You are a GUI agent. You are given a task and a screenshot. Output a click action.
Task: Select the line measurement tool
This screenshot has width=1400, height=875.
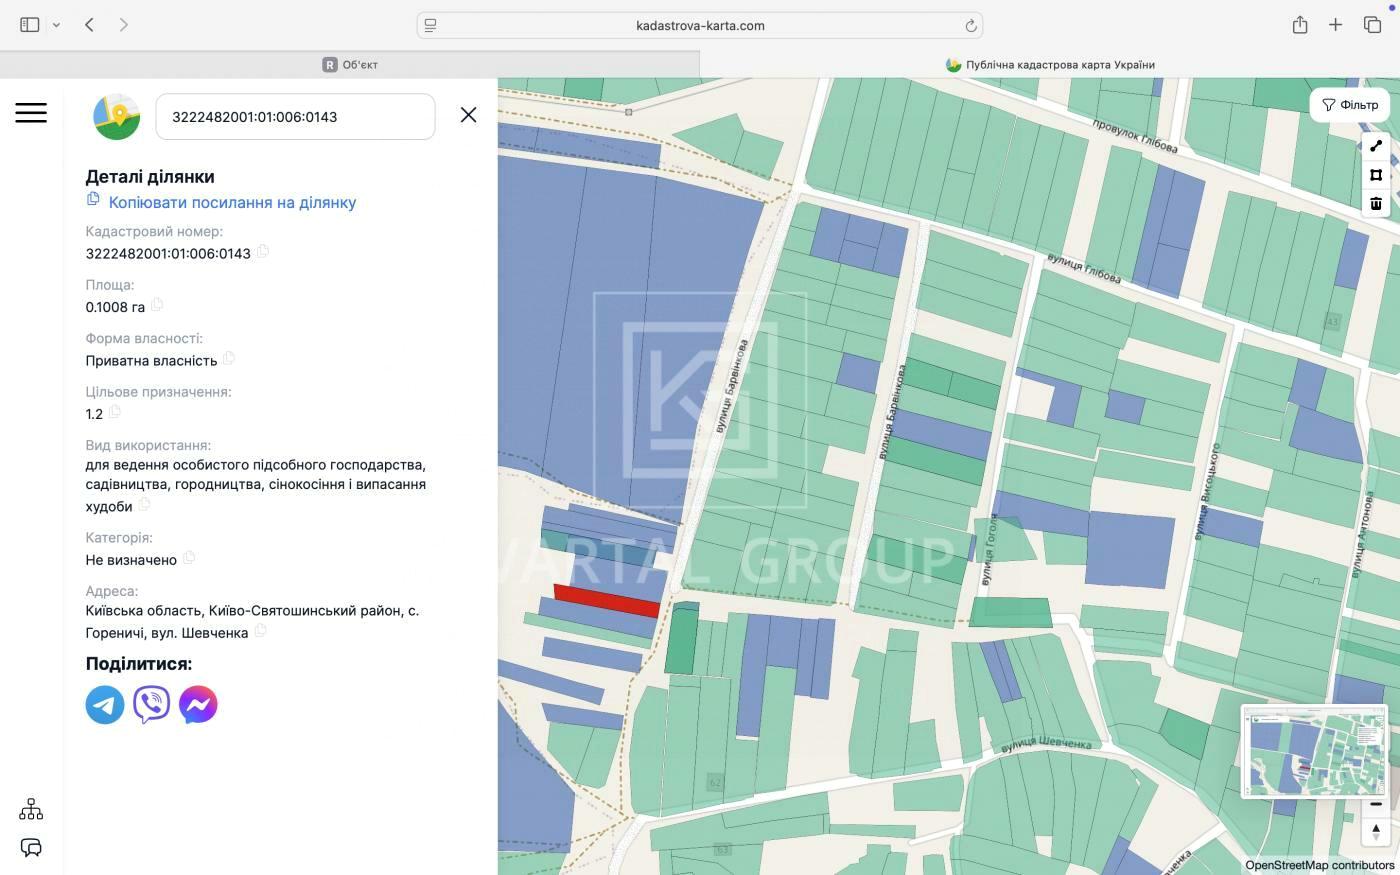click(x=1376, y=146)
